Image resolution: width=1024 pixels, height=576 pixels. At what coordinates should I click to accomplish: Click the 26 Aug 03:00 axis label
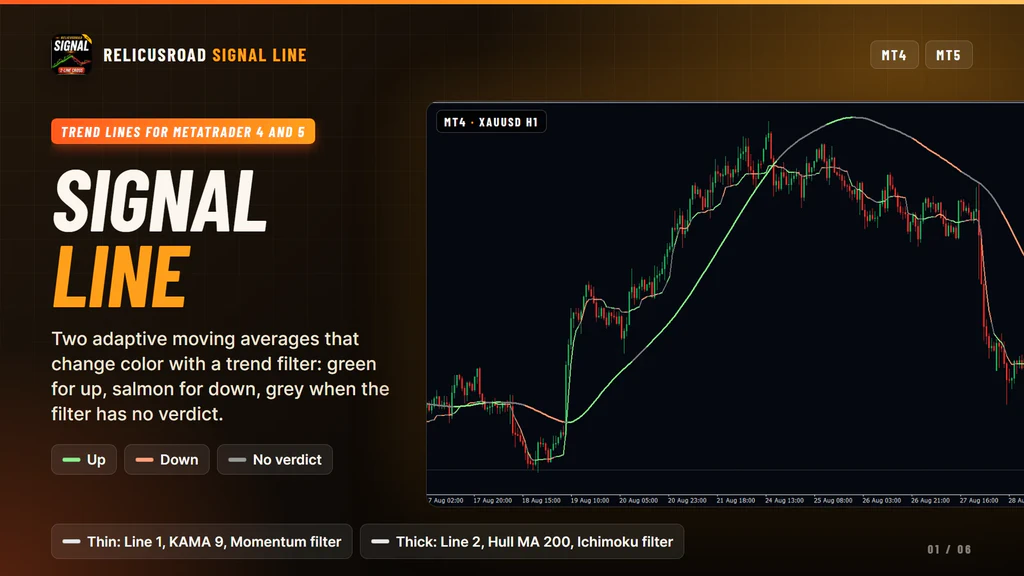point(882,500)
